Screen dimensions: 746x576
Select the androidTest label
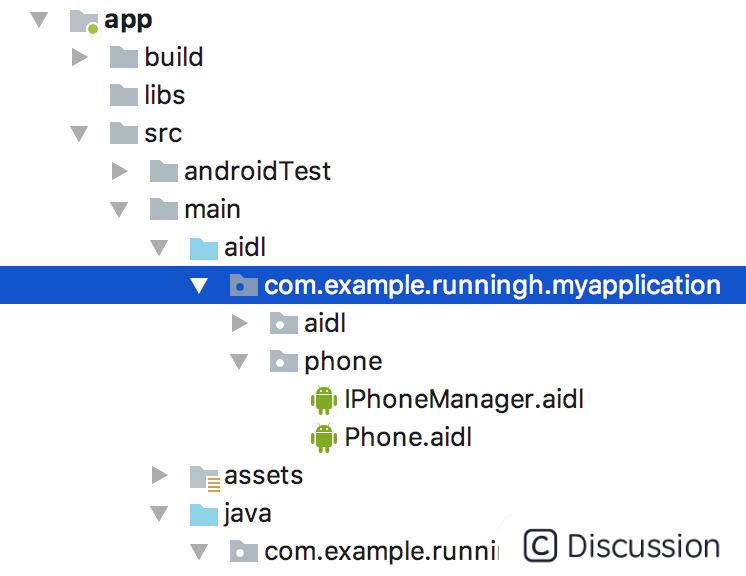[257, 171]
